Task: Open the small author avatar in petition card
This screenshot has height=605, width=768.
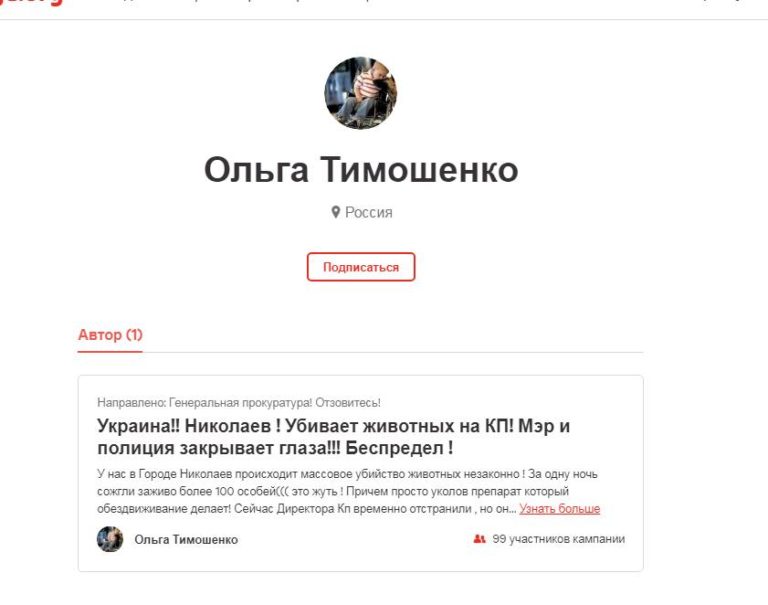Action: (110, 539)
